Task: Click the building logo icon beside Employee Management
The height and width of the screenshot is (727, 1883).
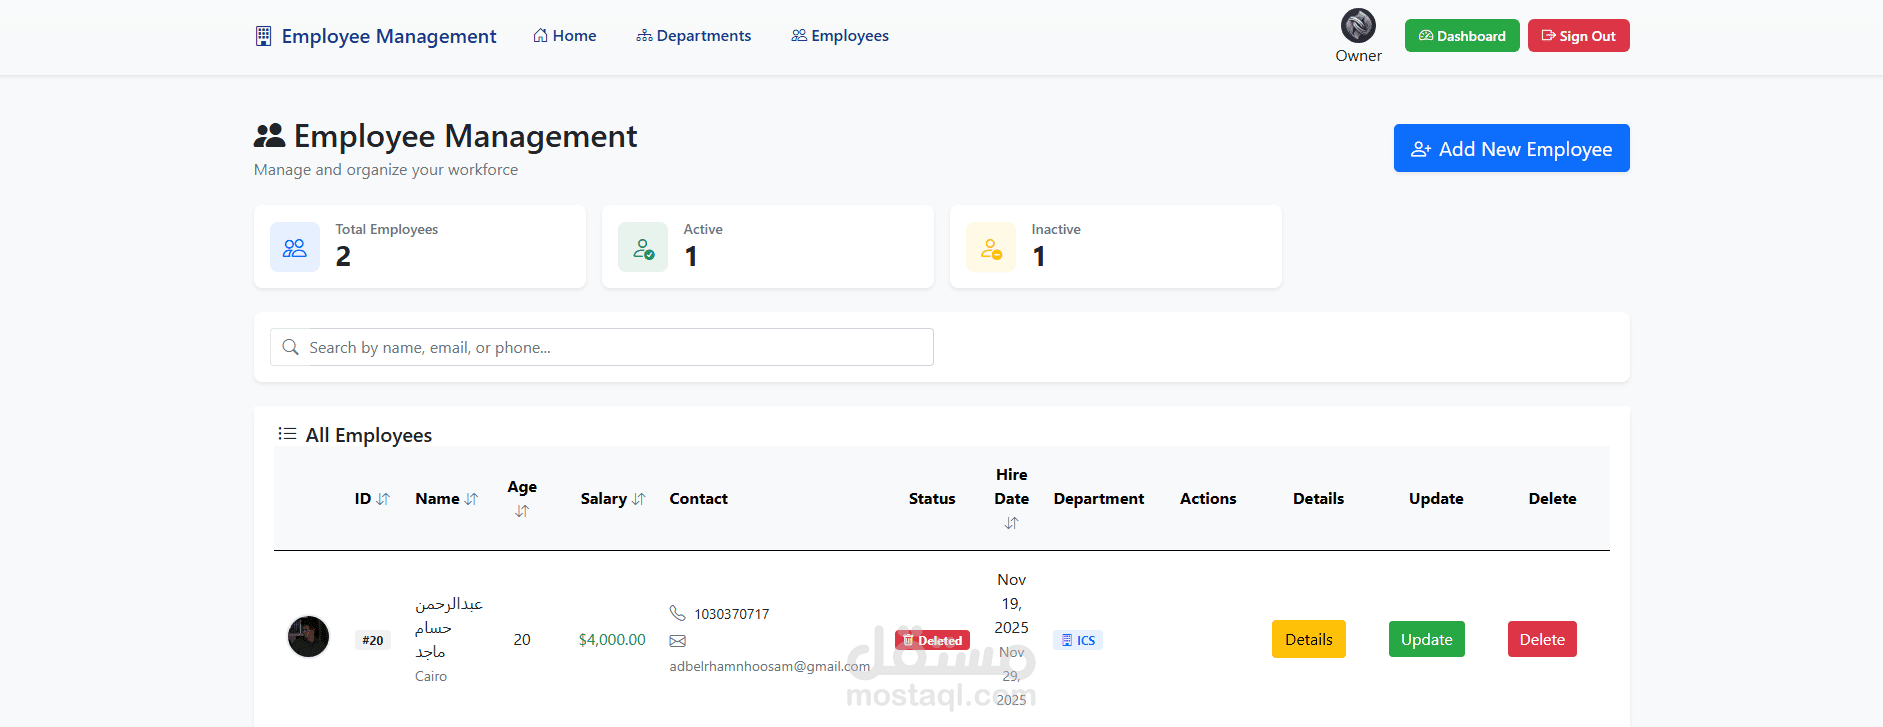Action: (x=263, y=36)
